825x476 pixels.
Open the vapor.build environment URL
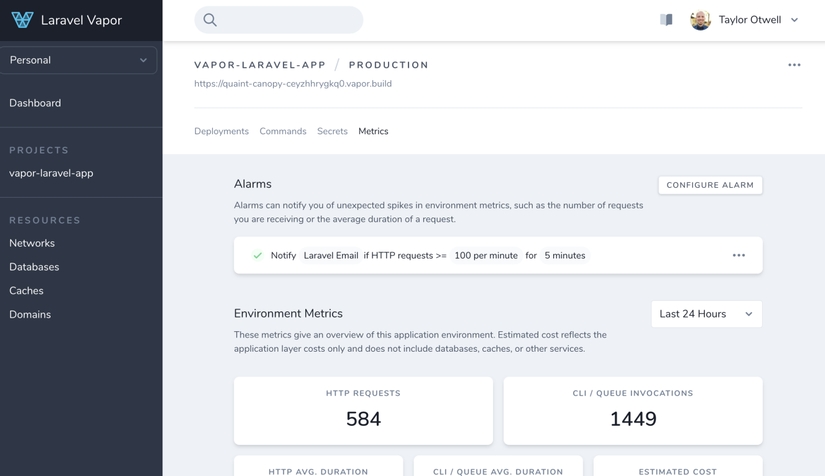pos(293,84)
